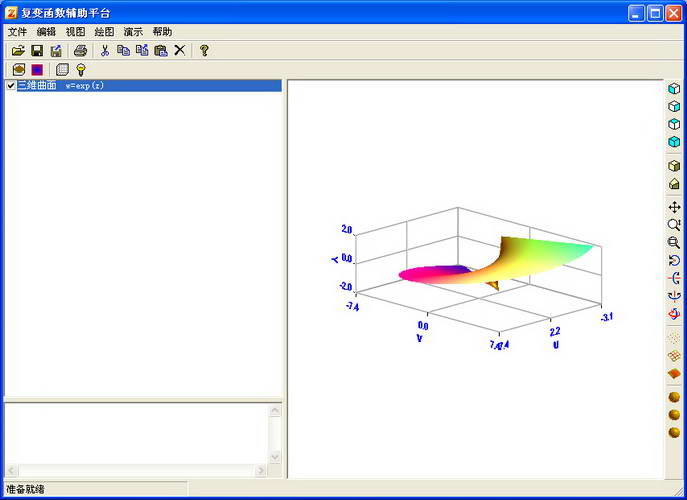The height and width of the screenshot is (500, 687).
Task: Open the 文件 menu
Action: click(x=18, y=32)
